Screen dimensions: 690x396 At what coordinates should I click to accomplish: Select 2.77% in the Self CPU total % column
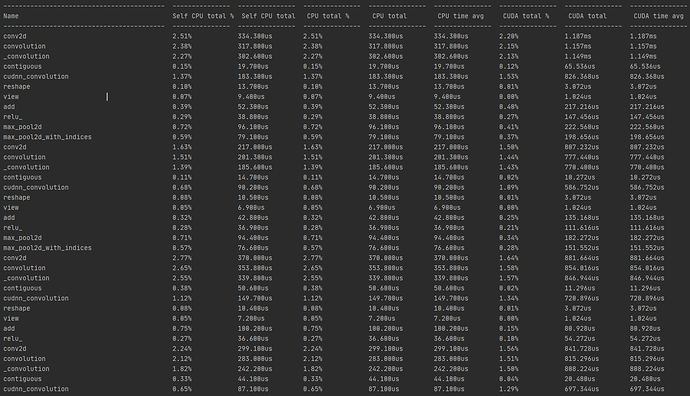[x=182, y=258]
